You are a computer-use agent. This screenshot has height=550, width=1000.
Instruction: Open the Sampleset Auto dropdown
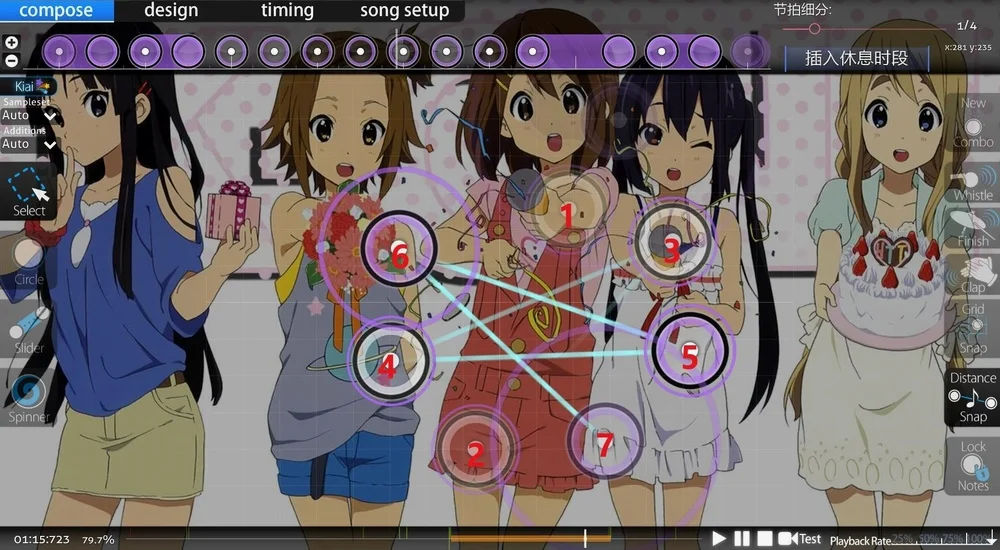[x=29, y=115]
